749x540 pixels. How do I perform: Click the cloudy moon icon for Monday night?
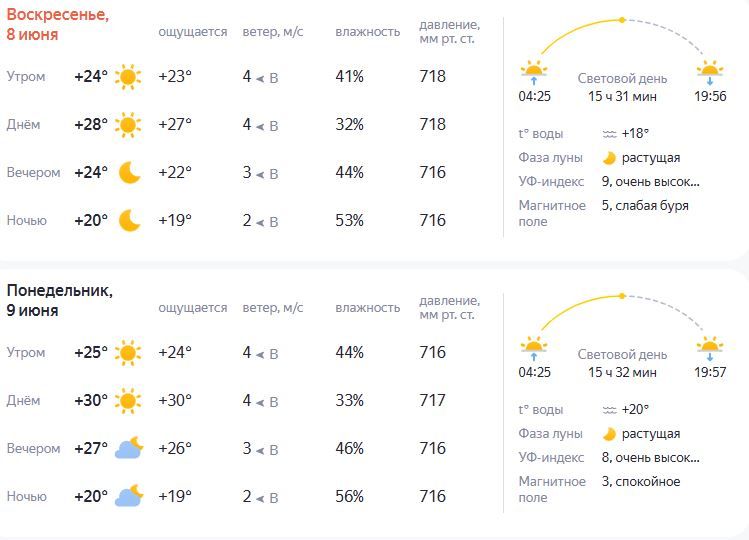coord(129,496)
